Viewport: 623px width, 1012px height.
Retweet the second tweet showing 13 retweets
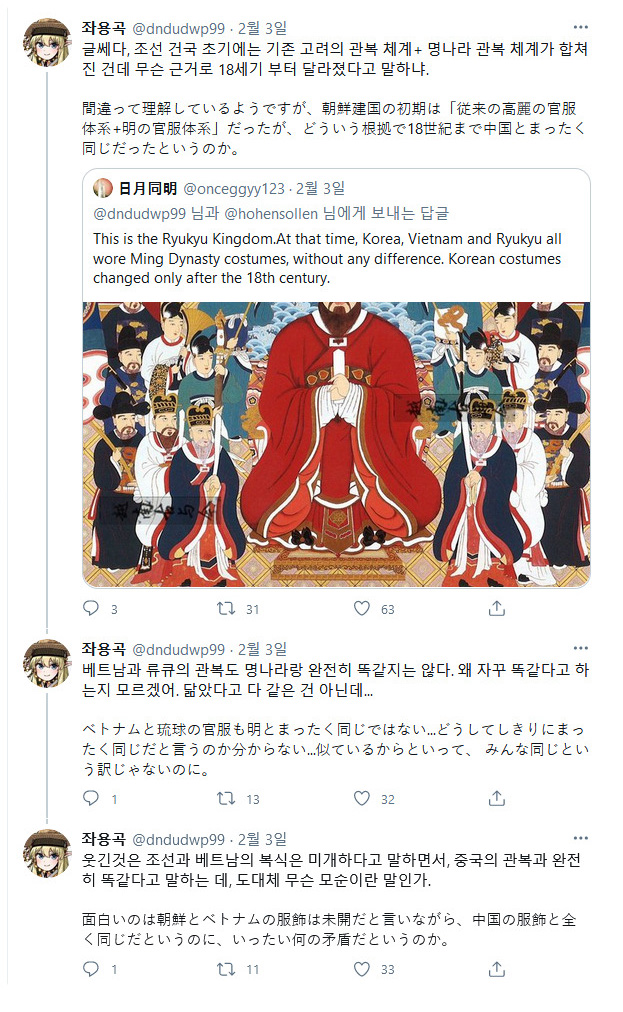click(x=225, y=798)
